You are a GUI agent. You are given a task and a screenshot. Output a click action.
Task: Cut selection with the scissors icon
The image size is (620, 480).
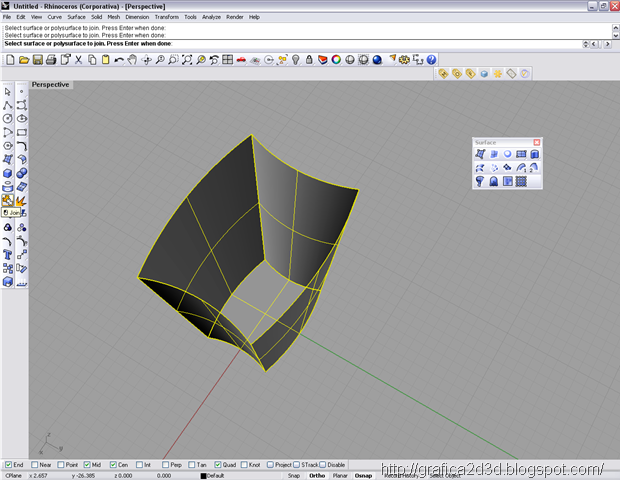tap(78, 60)
